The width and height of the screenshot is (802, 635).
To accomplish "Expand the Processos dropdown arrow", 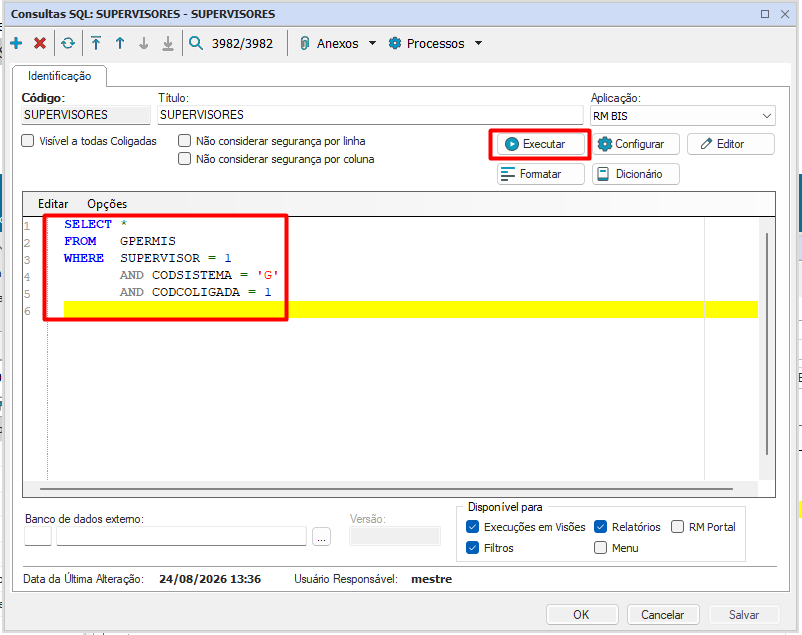I will pos(478,43).
